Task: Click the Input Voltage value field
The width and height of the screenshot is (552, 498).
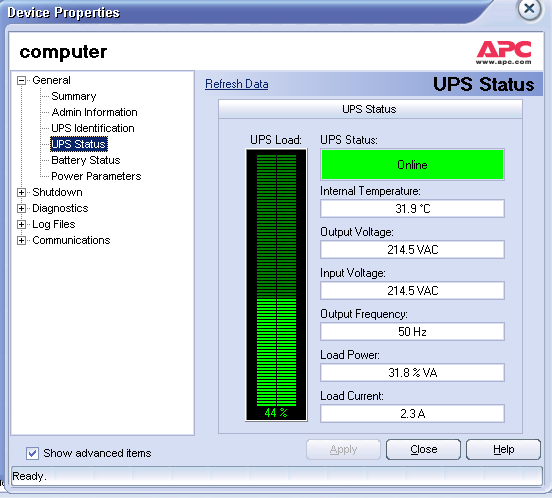Action: pyautogui.click(x=412, y=290)
